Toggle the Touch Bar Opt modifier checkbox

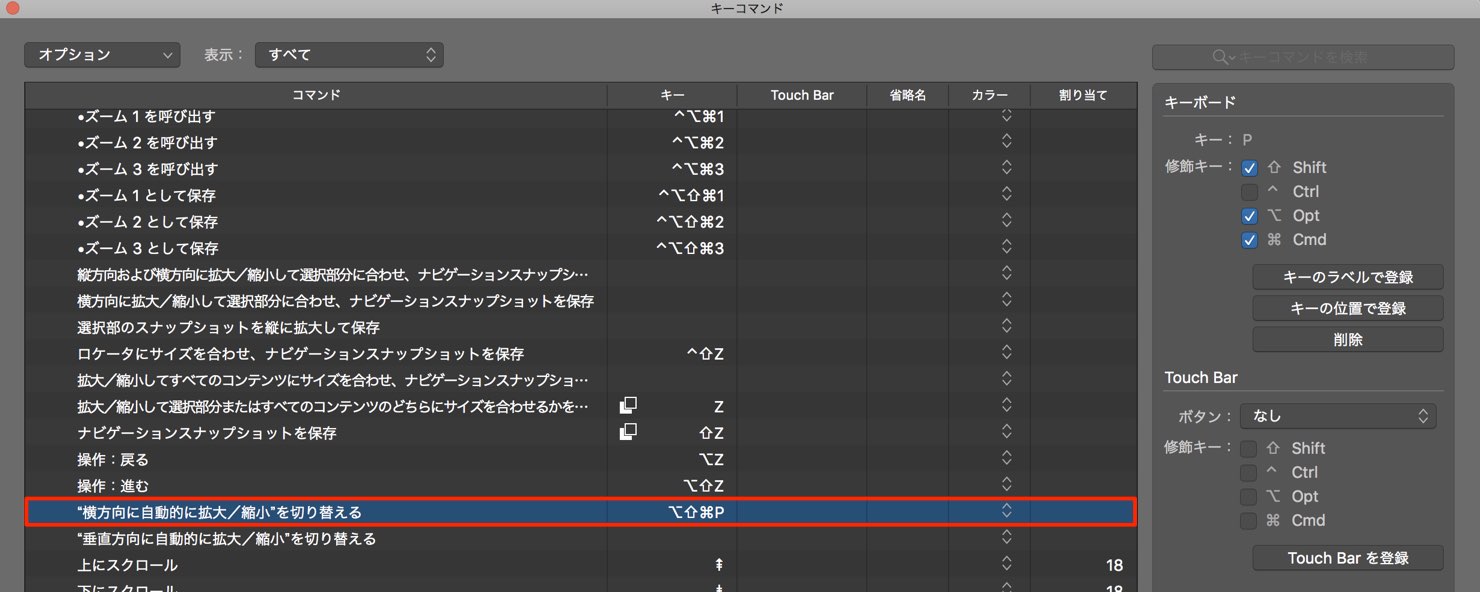coord(1248,497)
